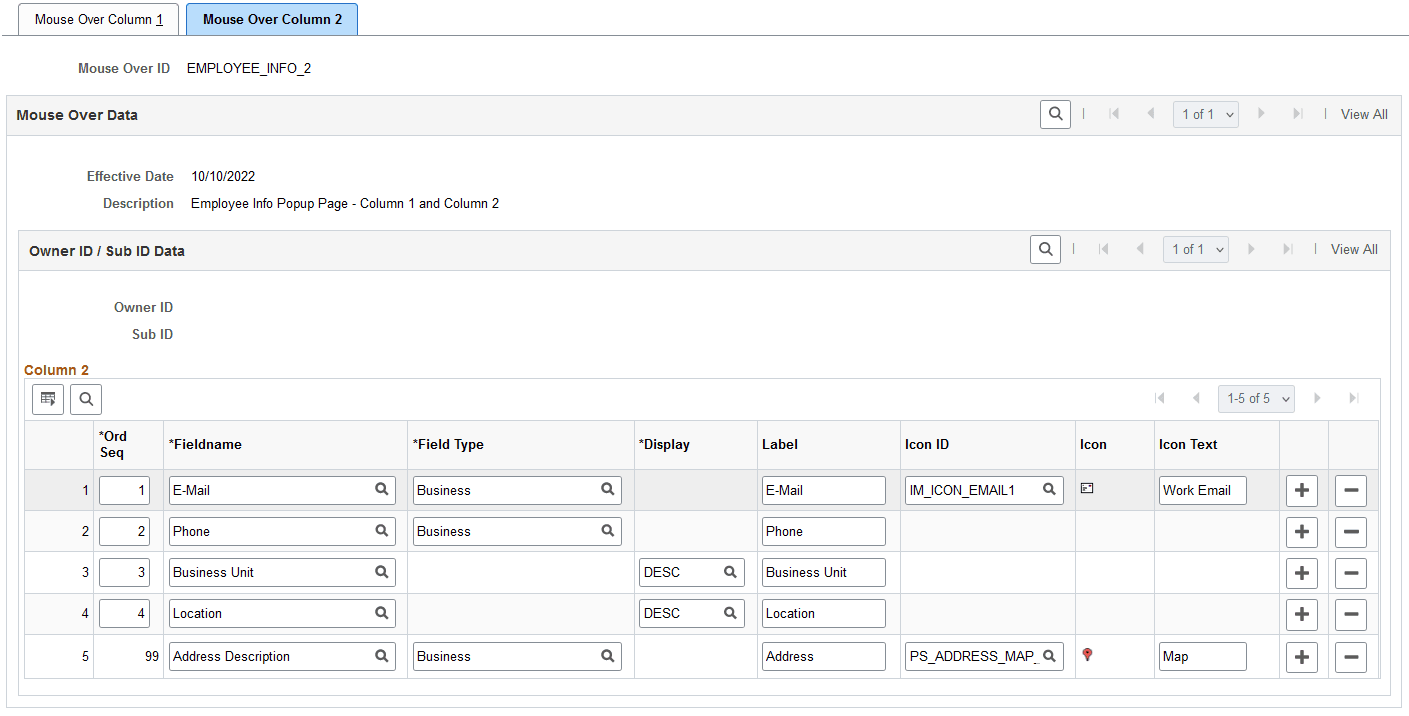Expand the 1 of 1 dropdown in Mouse Over Data

point(1205,114)
